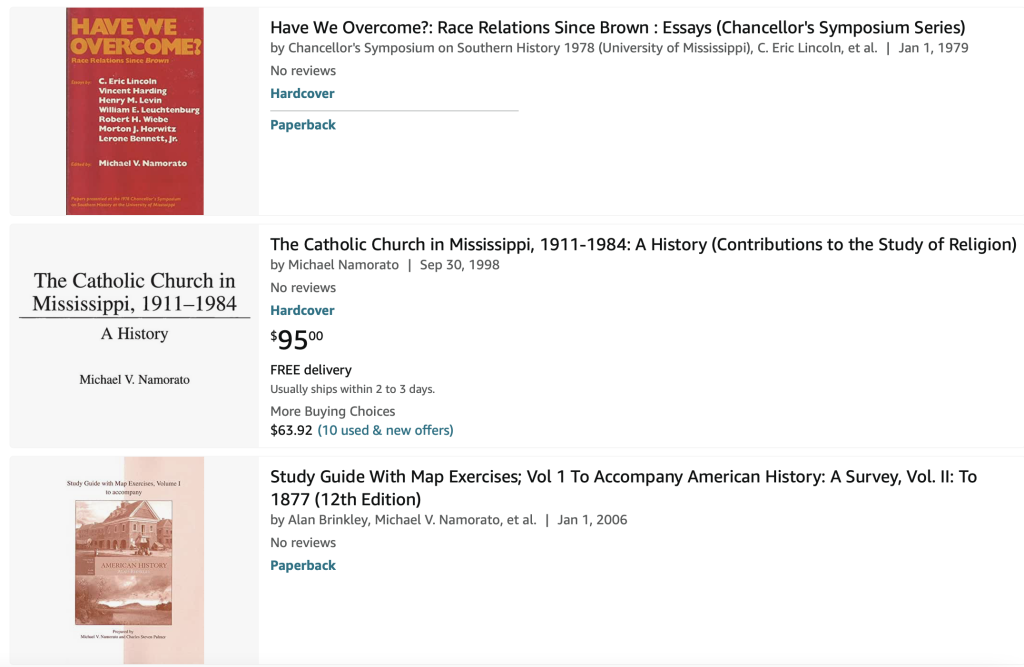The image size is (1024, 667).
Task: Click More Buying Choices text
Action: click(332, 411)
